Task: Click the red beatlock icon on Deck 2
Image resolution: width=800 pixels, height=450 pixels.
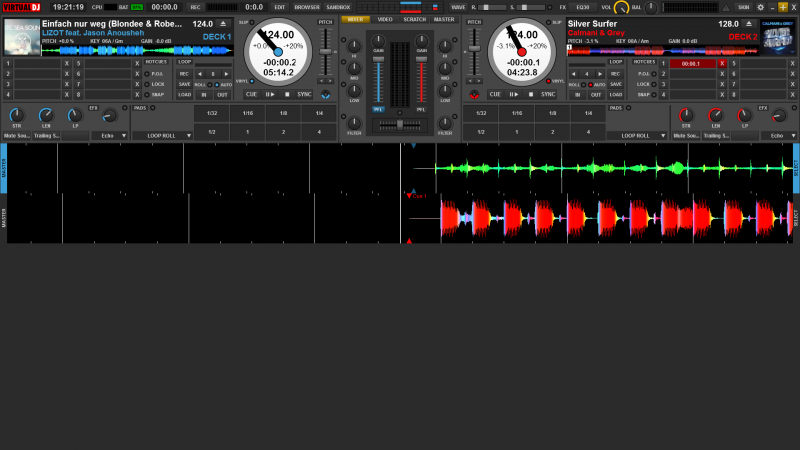Action: tap(474, 95)
